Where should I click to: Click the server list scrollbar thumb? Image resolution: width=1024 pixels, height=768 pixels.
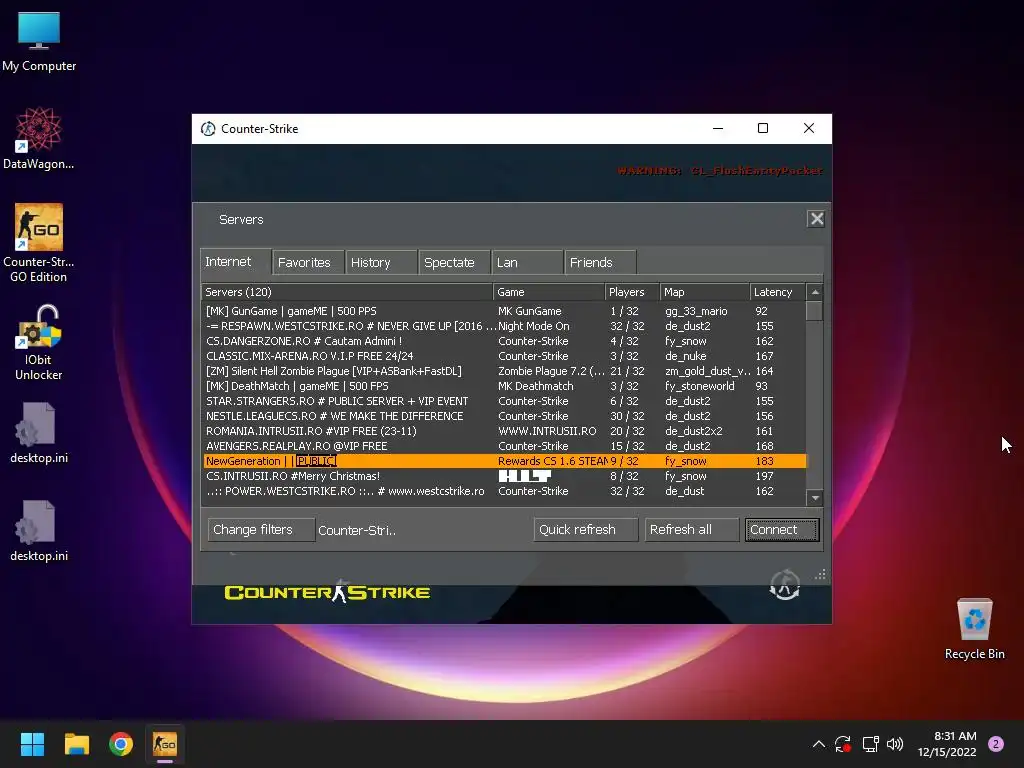point(814,310)
